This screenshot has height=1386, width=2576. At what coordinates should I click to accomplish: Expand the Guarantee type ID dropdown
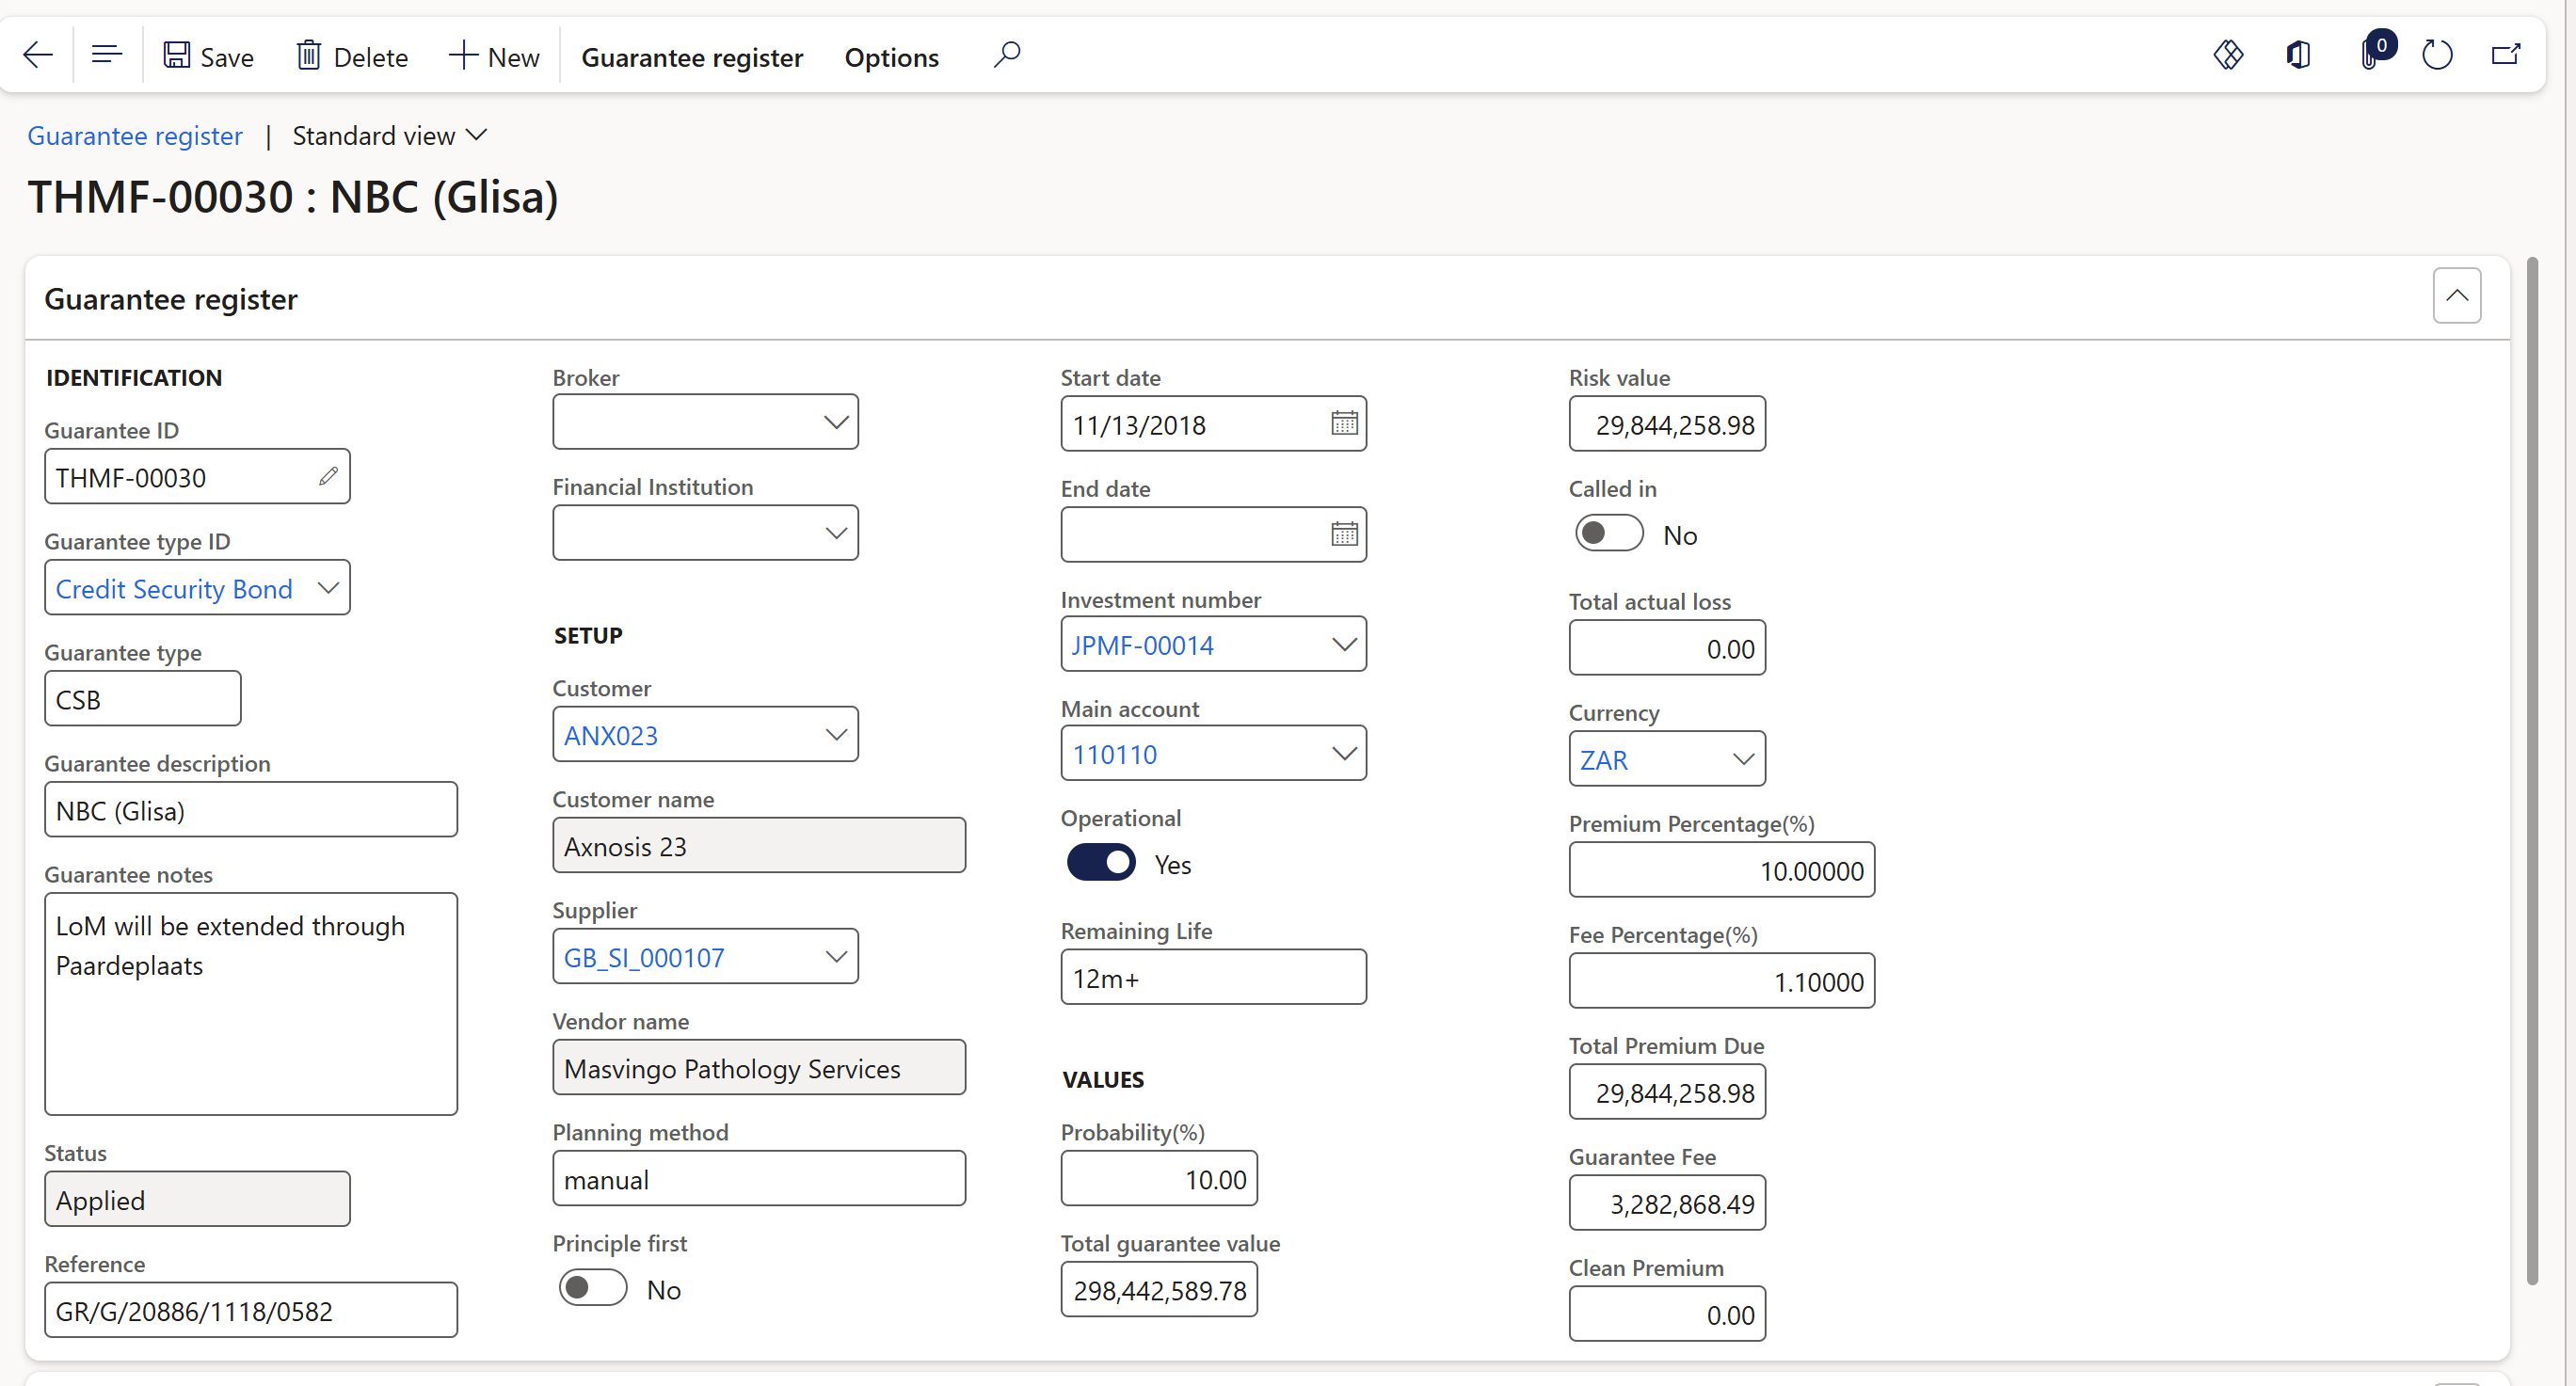coord(328,588)
